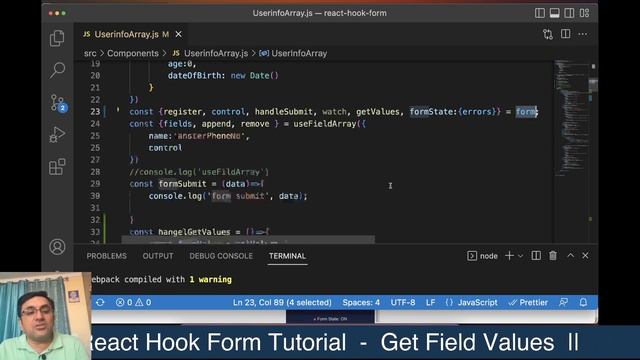This screenshot has width=640, height=360.
Task: Switch to the OUTPUT panel tab
Action: coord(158,256)
